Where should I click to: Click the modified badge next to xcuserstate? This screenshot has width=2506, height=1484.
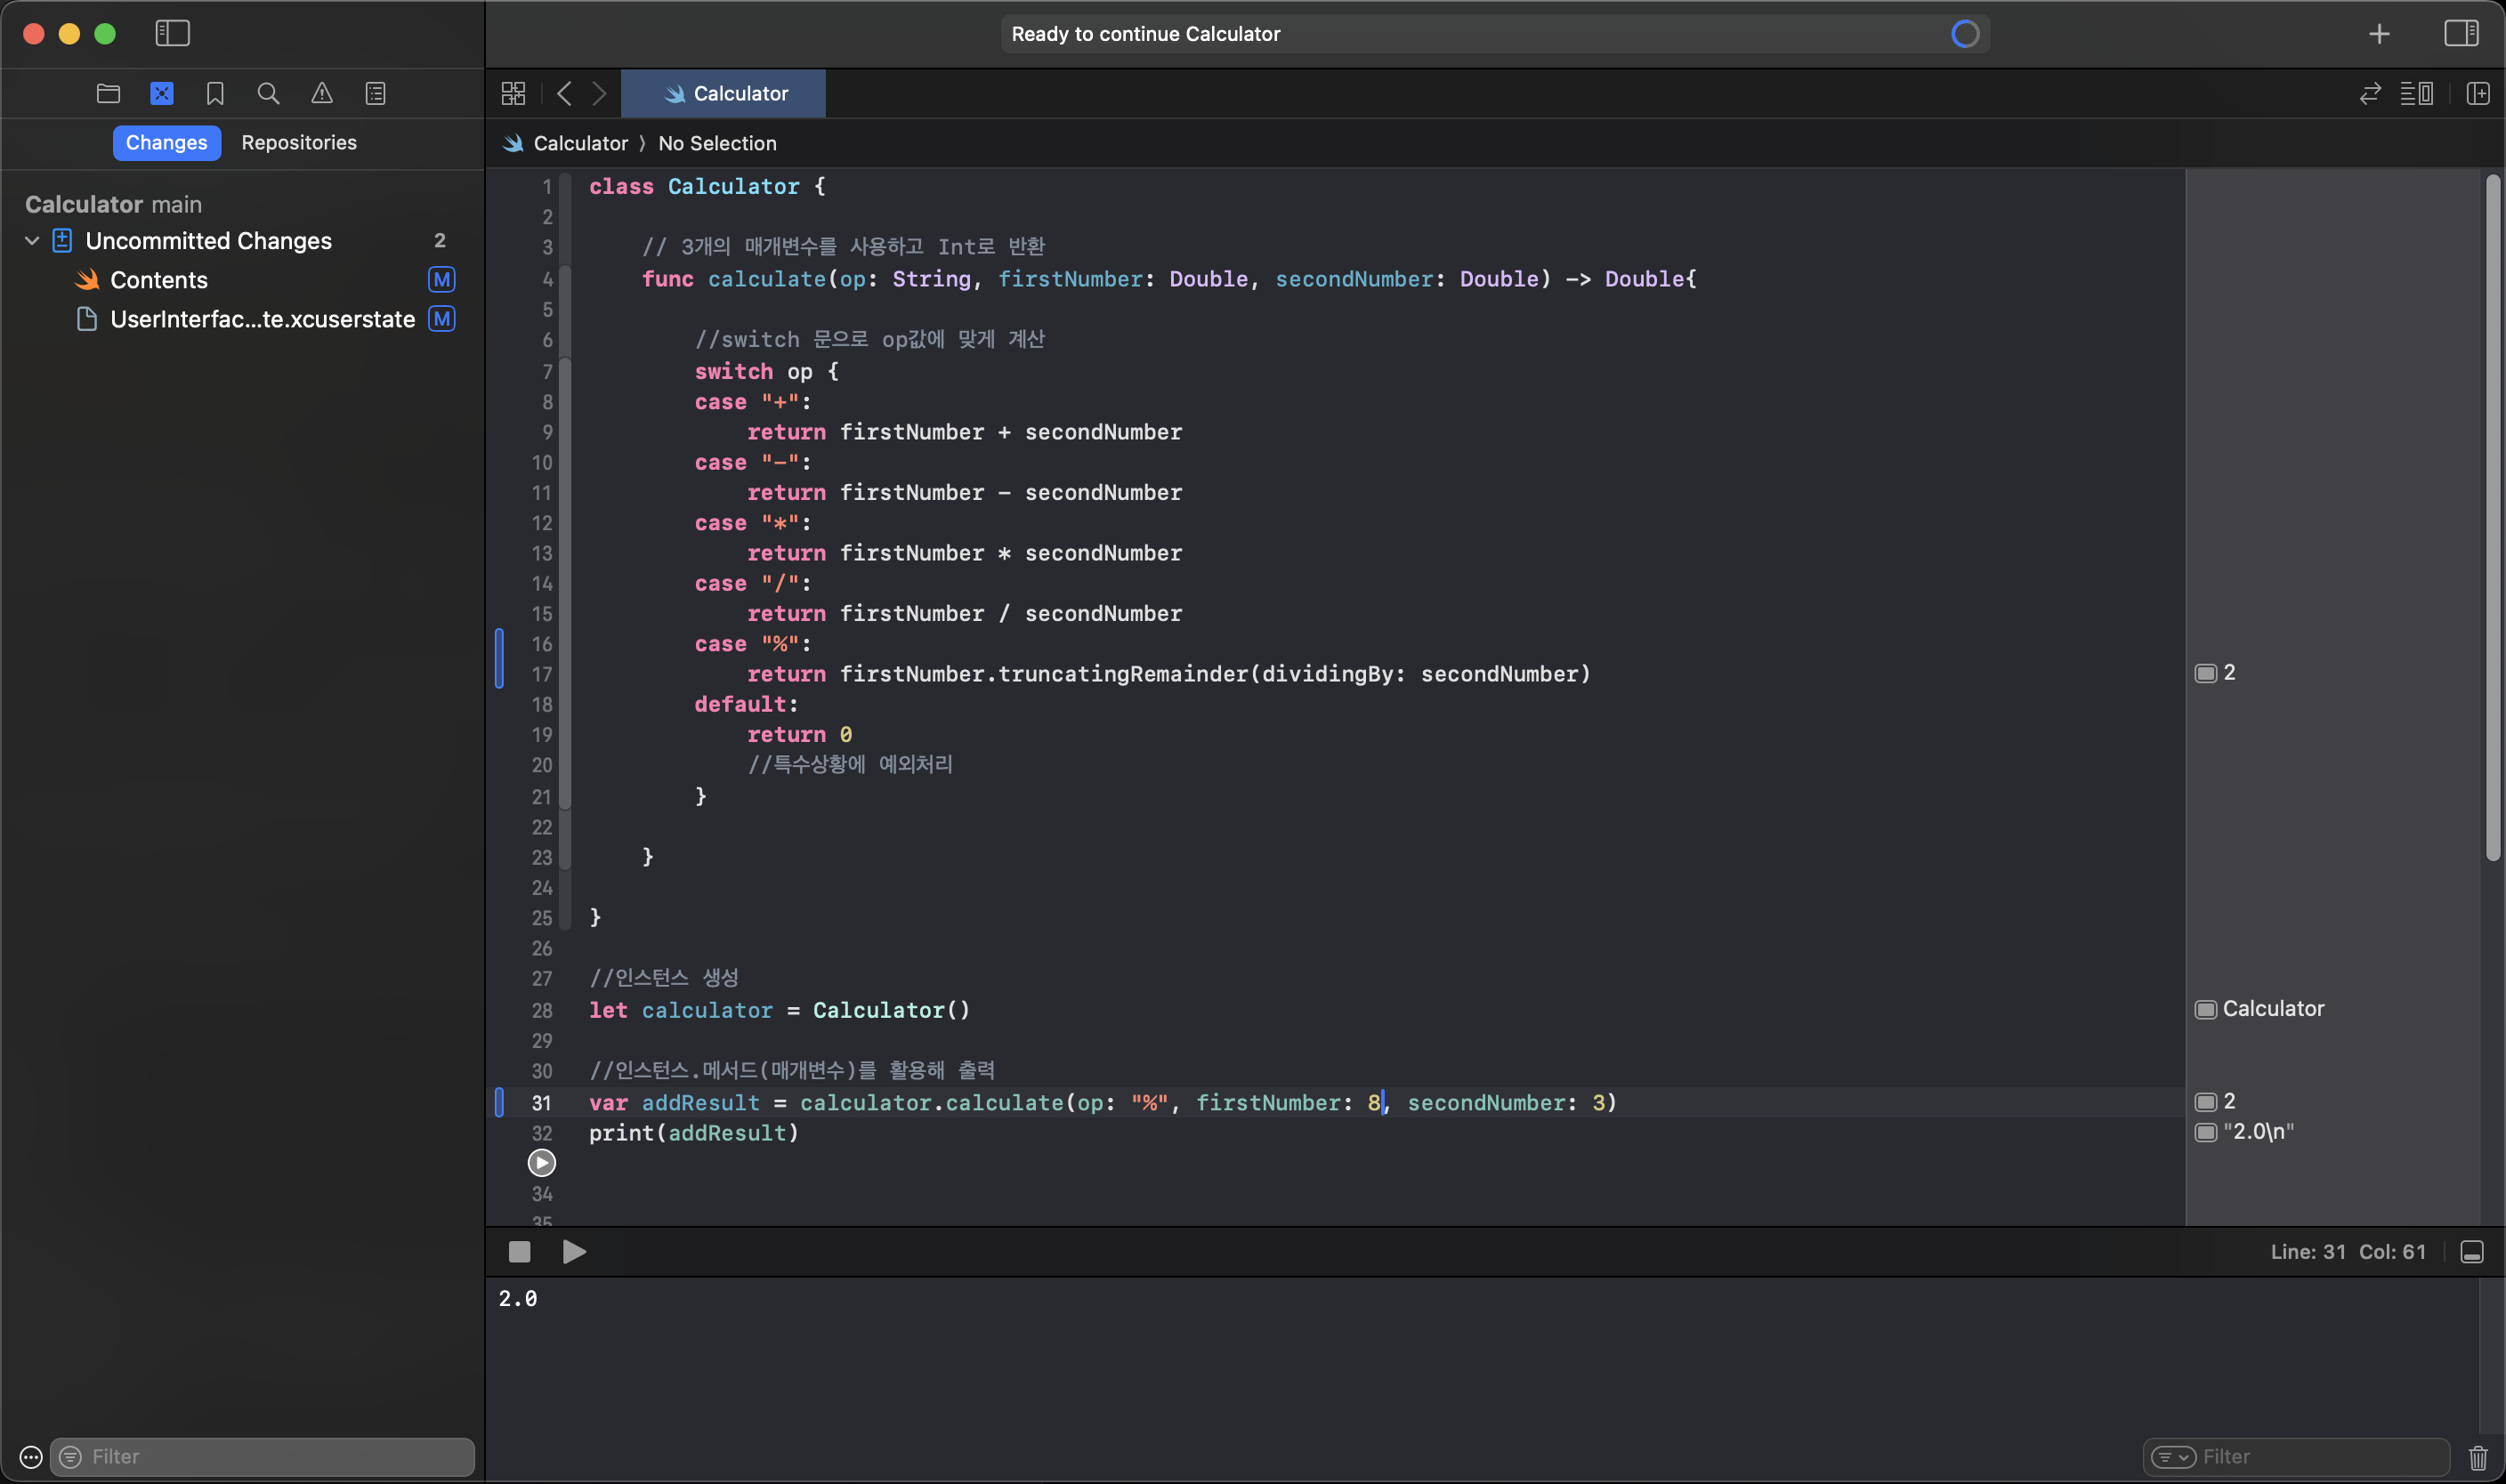(442, 319)
